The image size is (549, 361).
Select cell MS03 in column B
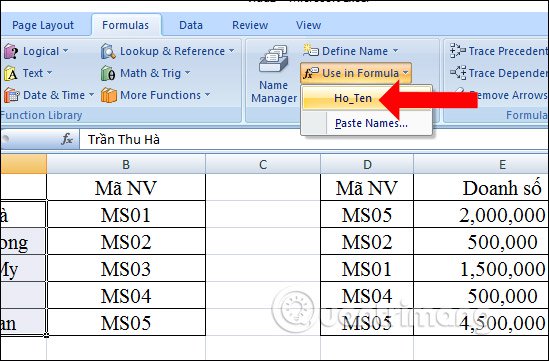click(126, 269)
